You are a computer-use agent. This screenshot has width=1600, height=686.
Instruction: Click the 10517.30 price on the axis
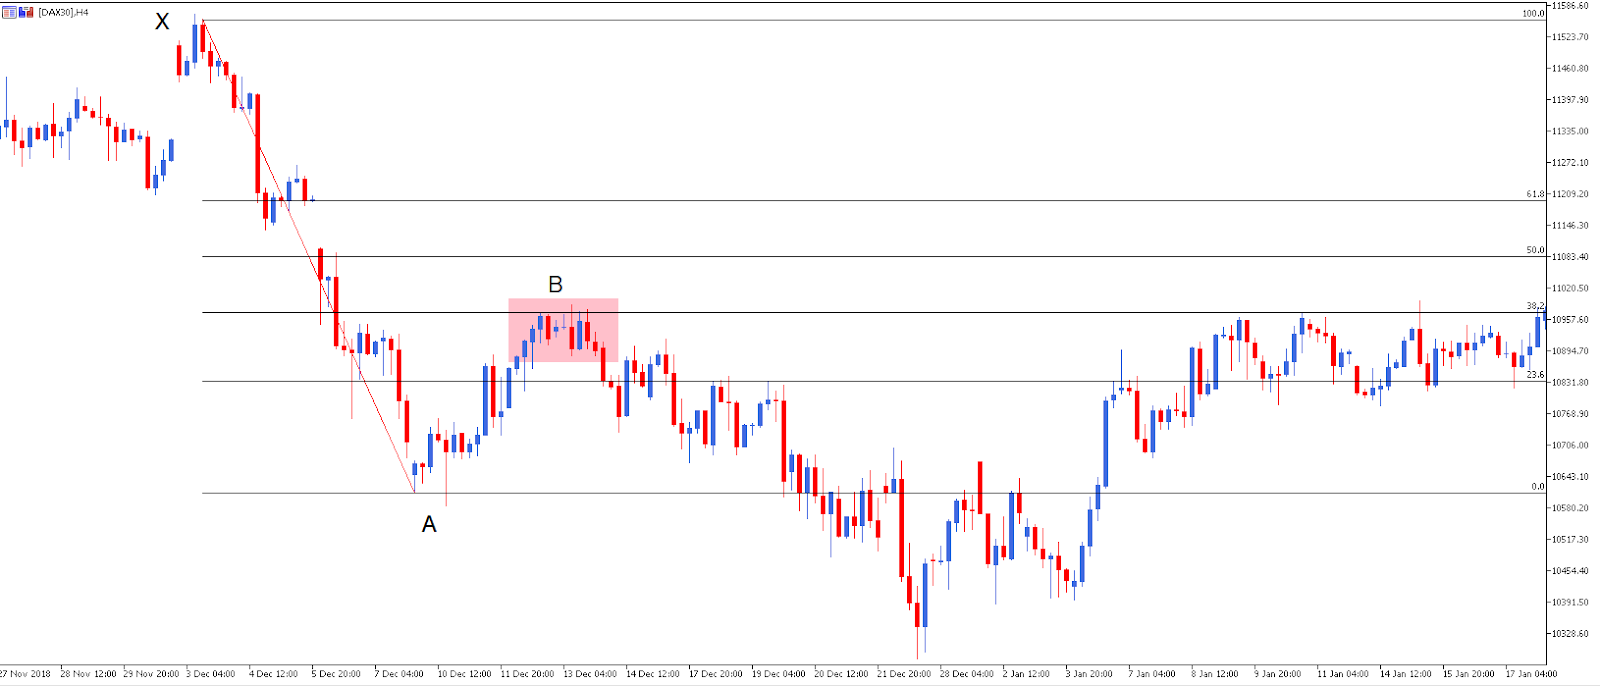coord(1570,540)
